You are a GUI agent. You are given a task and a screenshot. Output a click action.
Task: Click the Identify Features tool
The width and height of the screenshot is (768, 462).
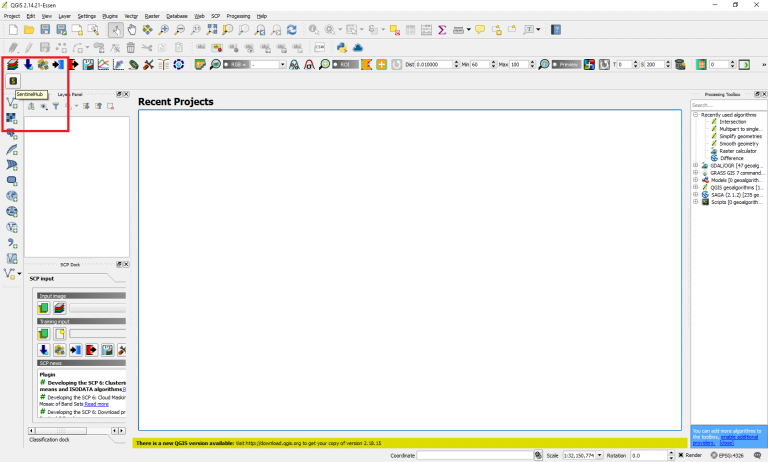point(313,30)
